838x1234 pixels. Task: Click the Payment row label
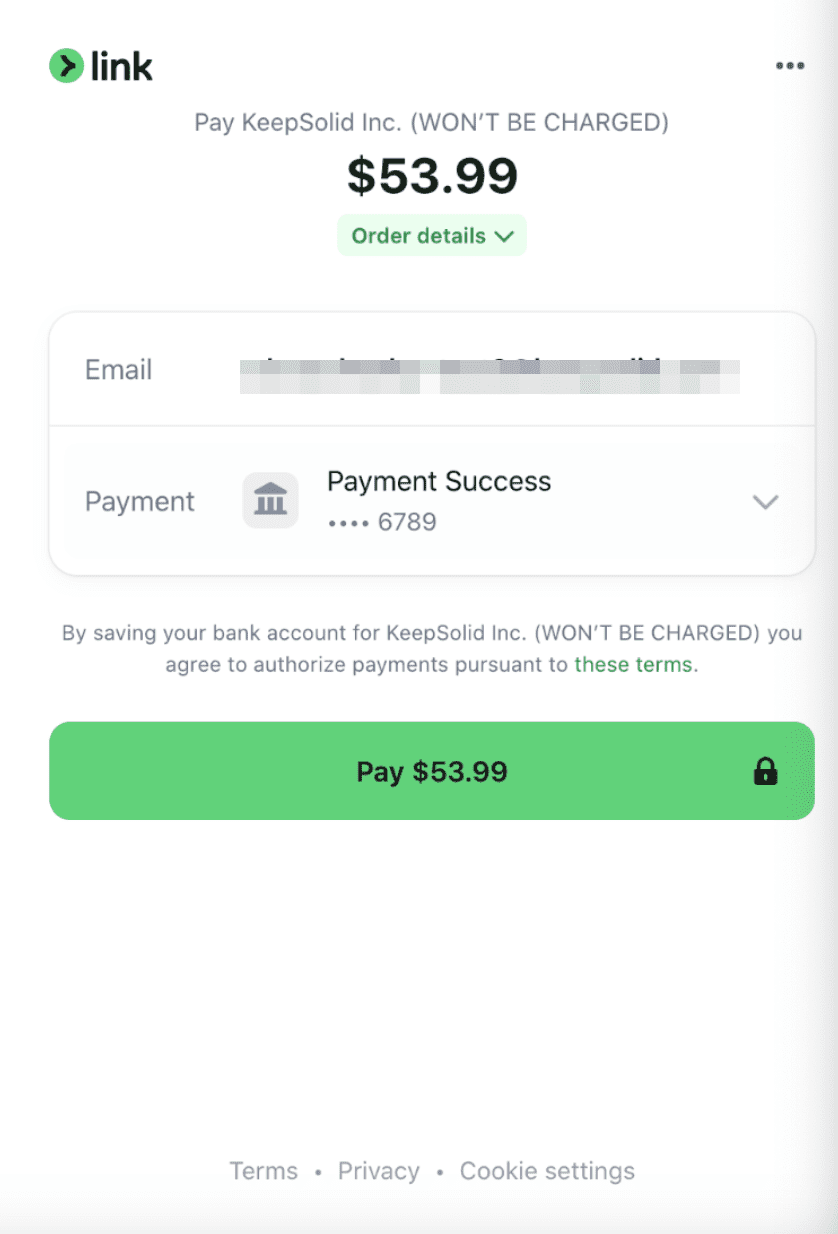[139, 501]
